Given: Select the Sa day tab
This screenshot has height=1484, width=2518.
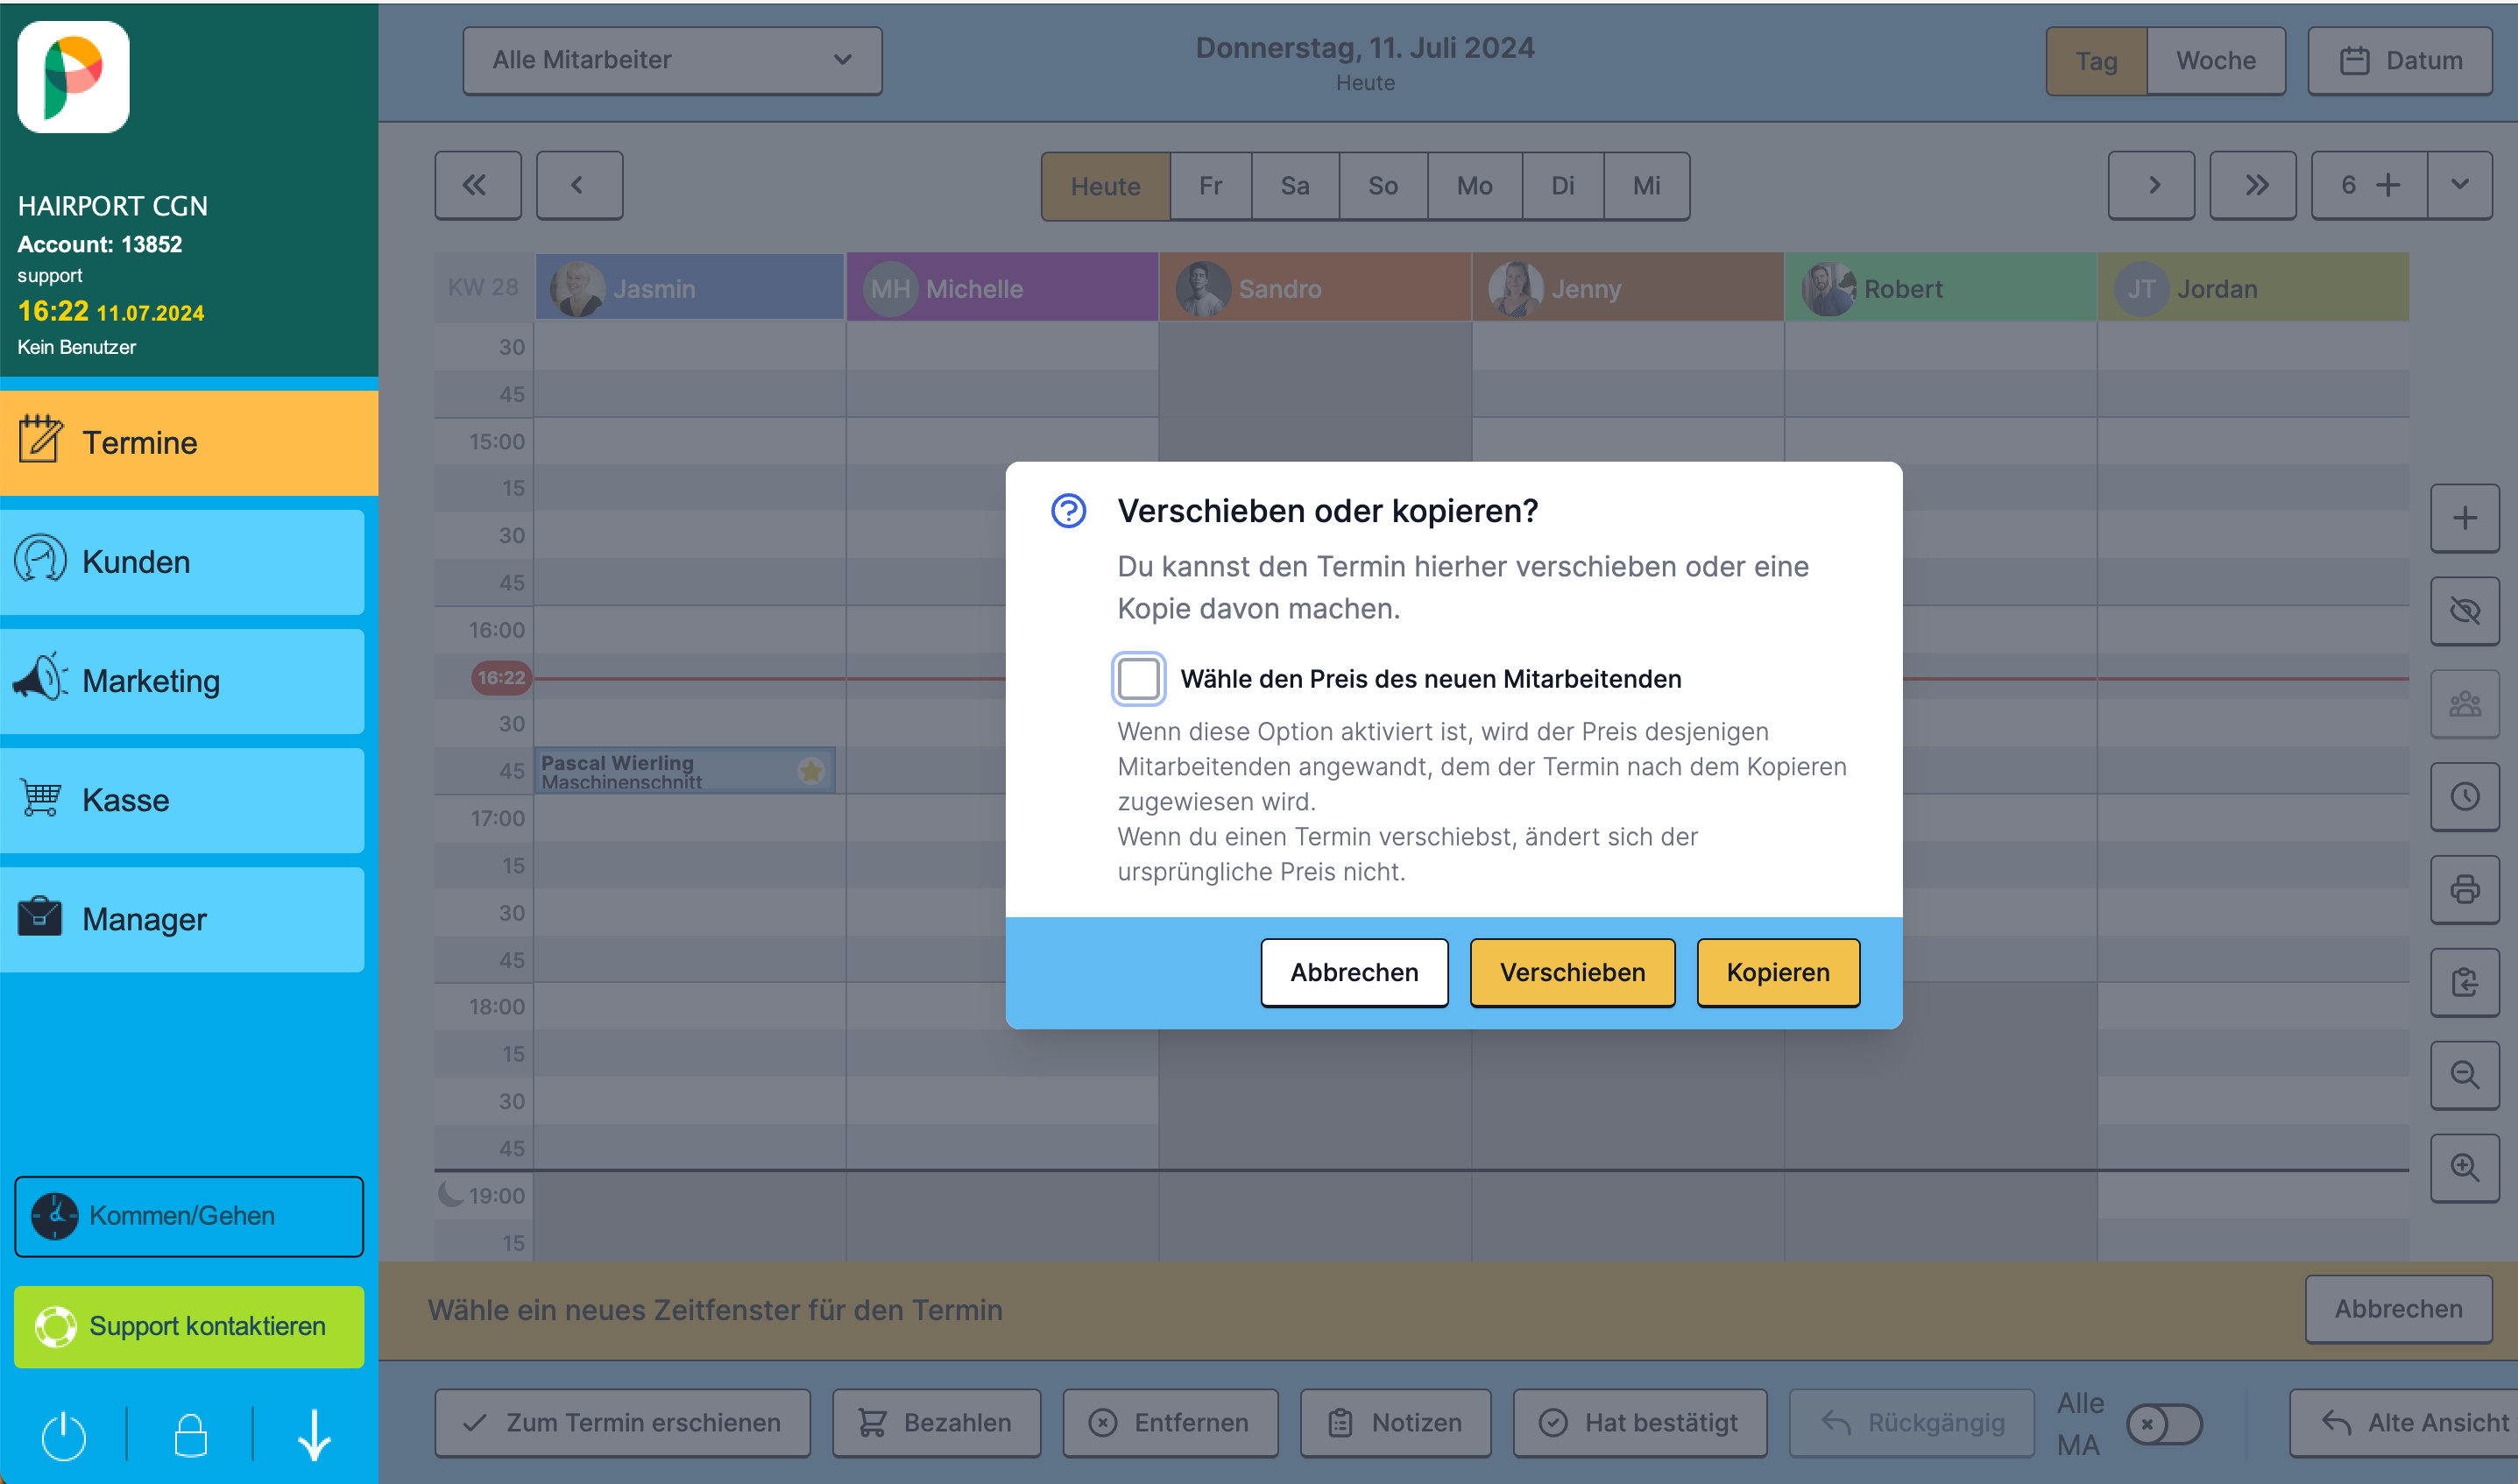Looking at the screenshot, I should [1295, 186].
